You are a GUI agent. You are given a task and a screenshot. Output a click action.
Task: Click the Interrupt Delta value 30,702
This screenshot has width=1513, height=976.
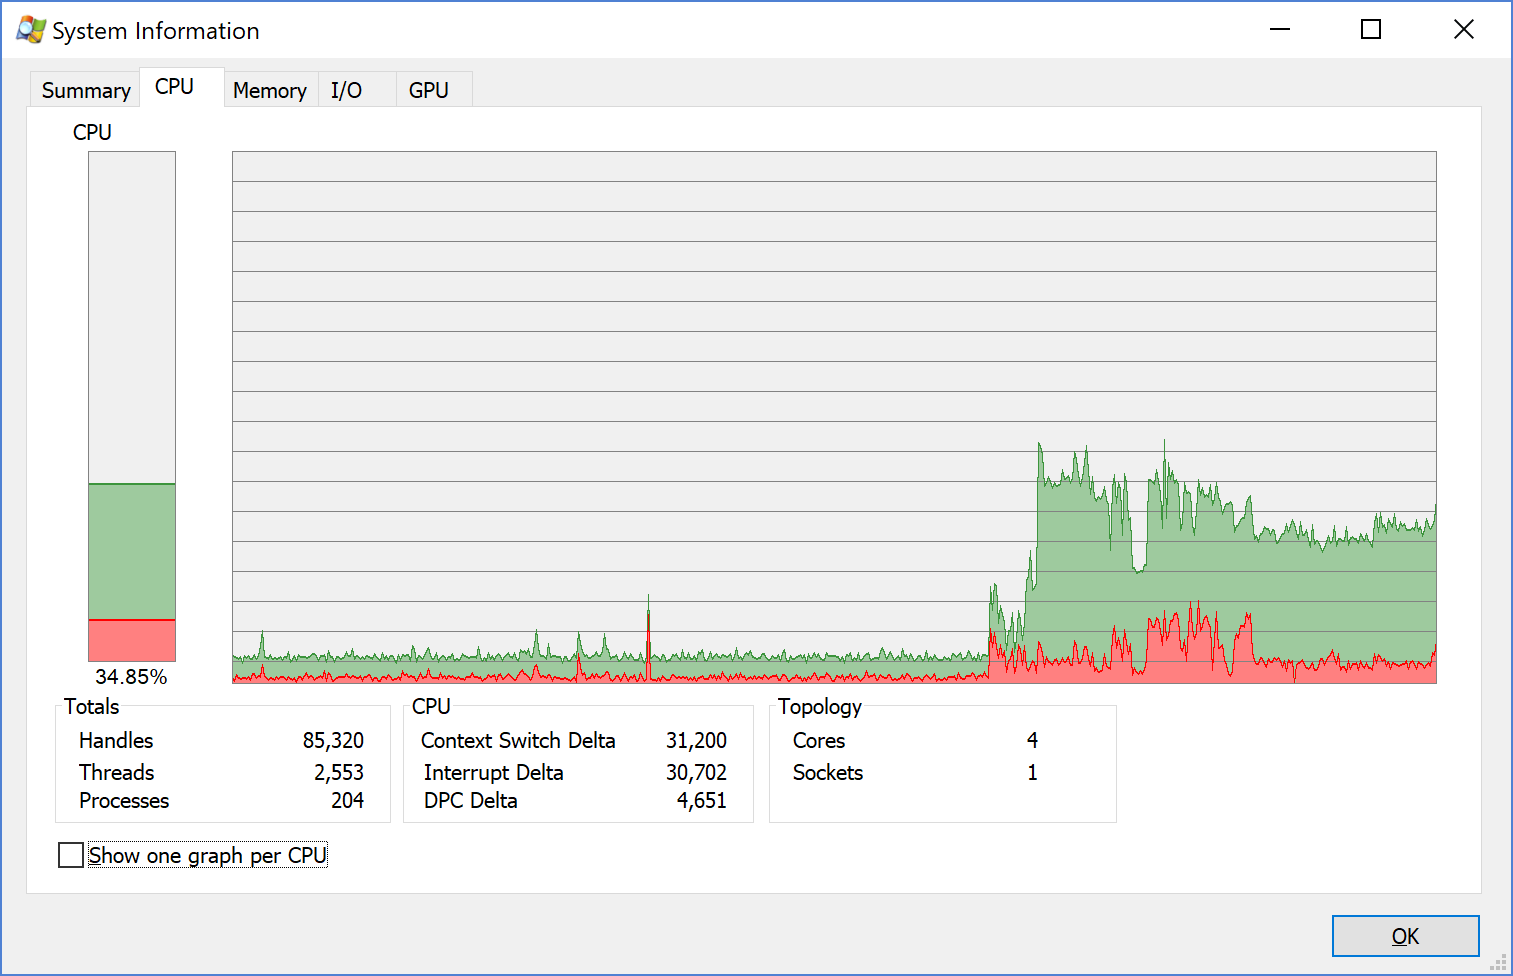[x=696, y=773]
